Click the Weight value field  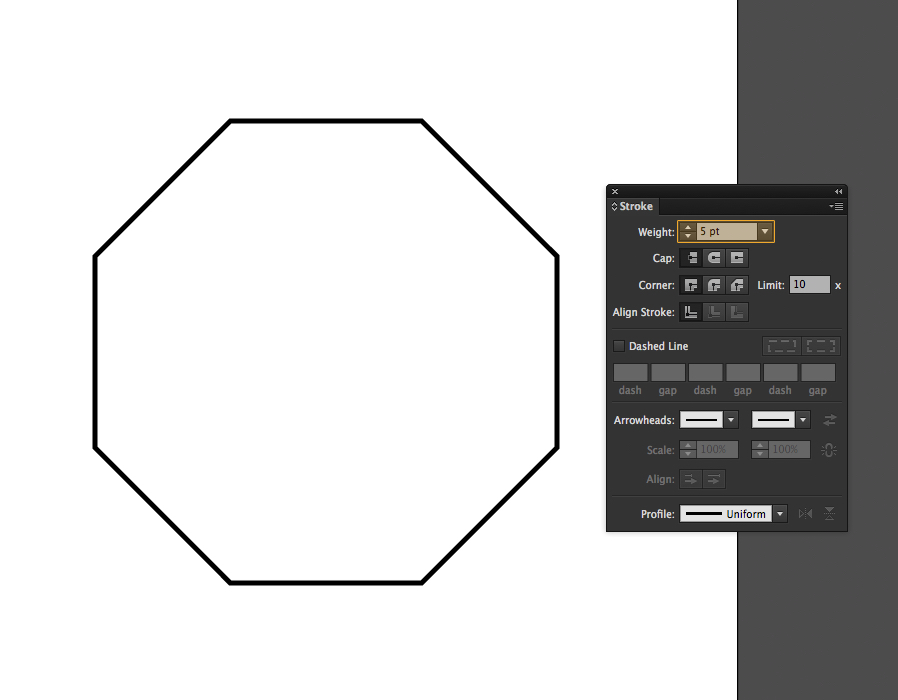pyautogui.click(x=727, y=231)
